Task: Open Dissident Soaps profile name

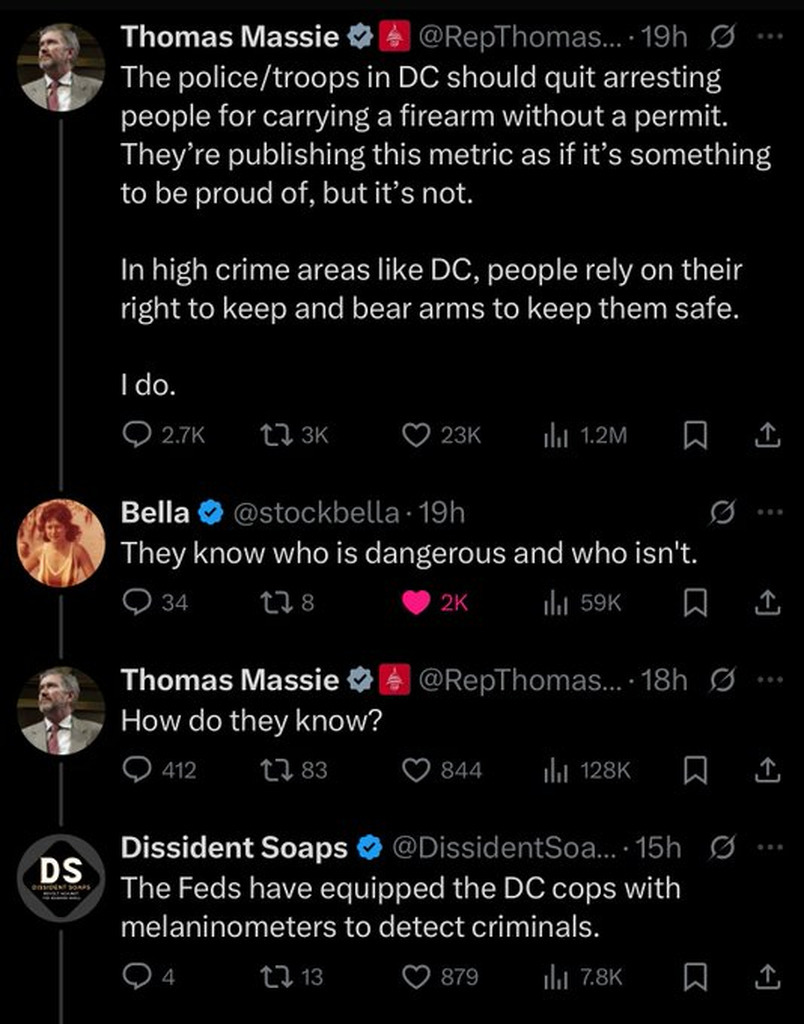Action: (x=234, y=848)
